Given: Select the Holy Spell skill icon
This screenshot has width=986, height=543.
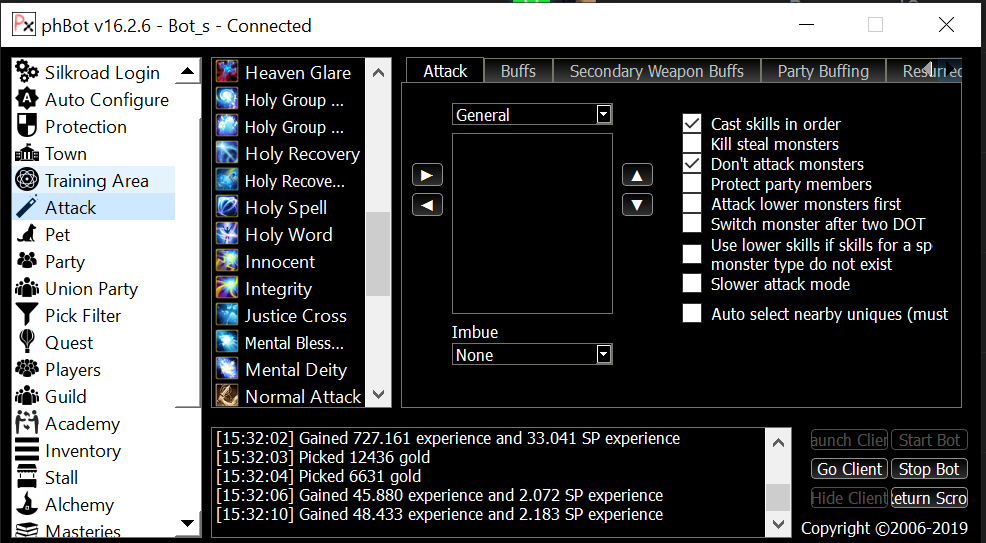Looking at the screenshot, I should [228, 207].
